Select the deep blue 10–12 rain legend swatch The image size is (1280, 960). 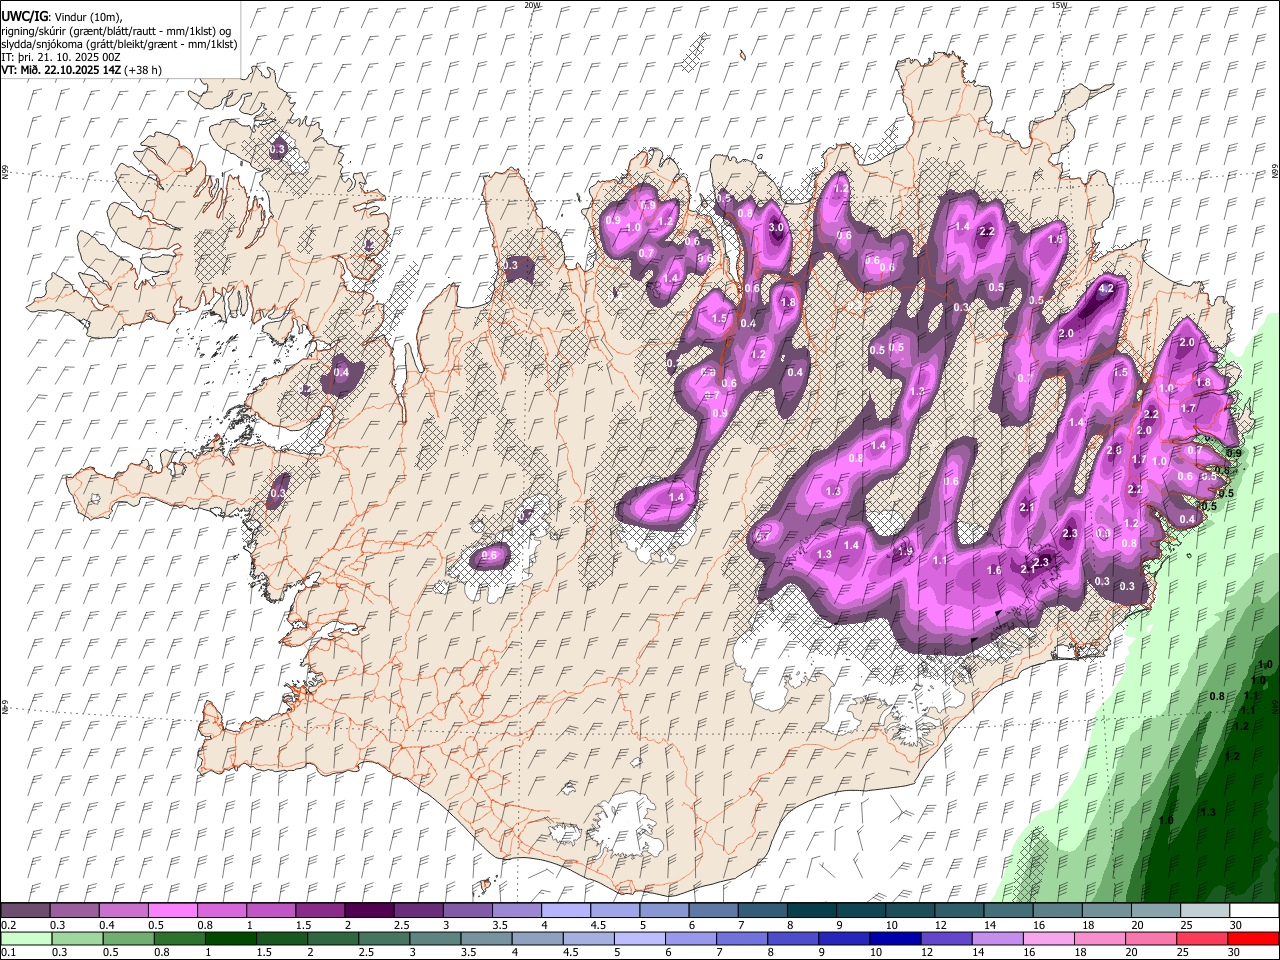point(895,938)
